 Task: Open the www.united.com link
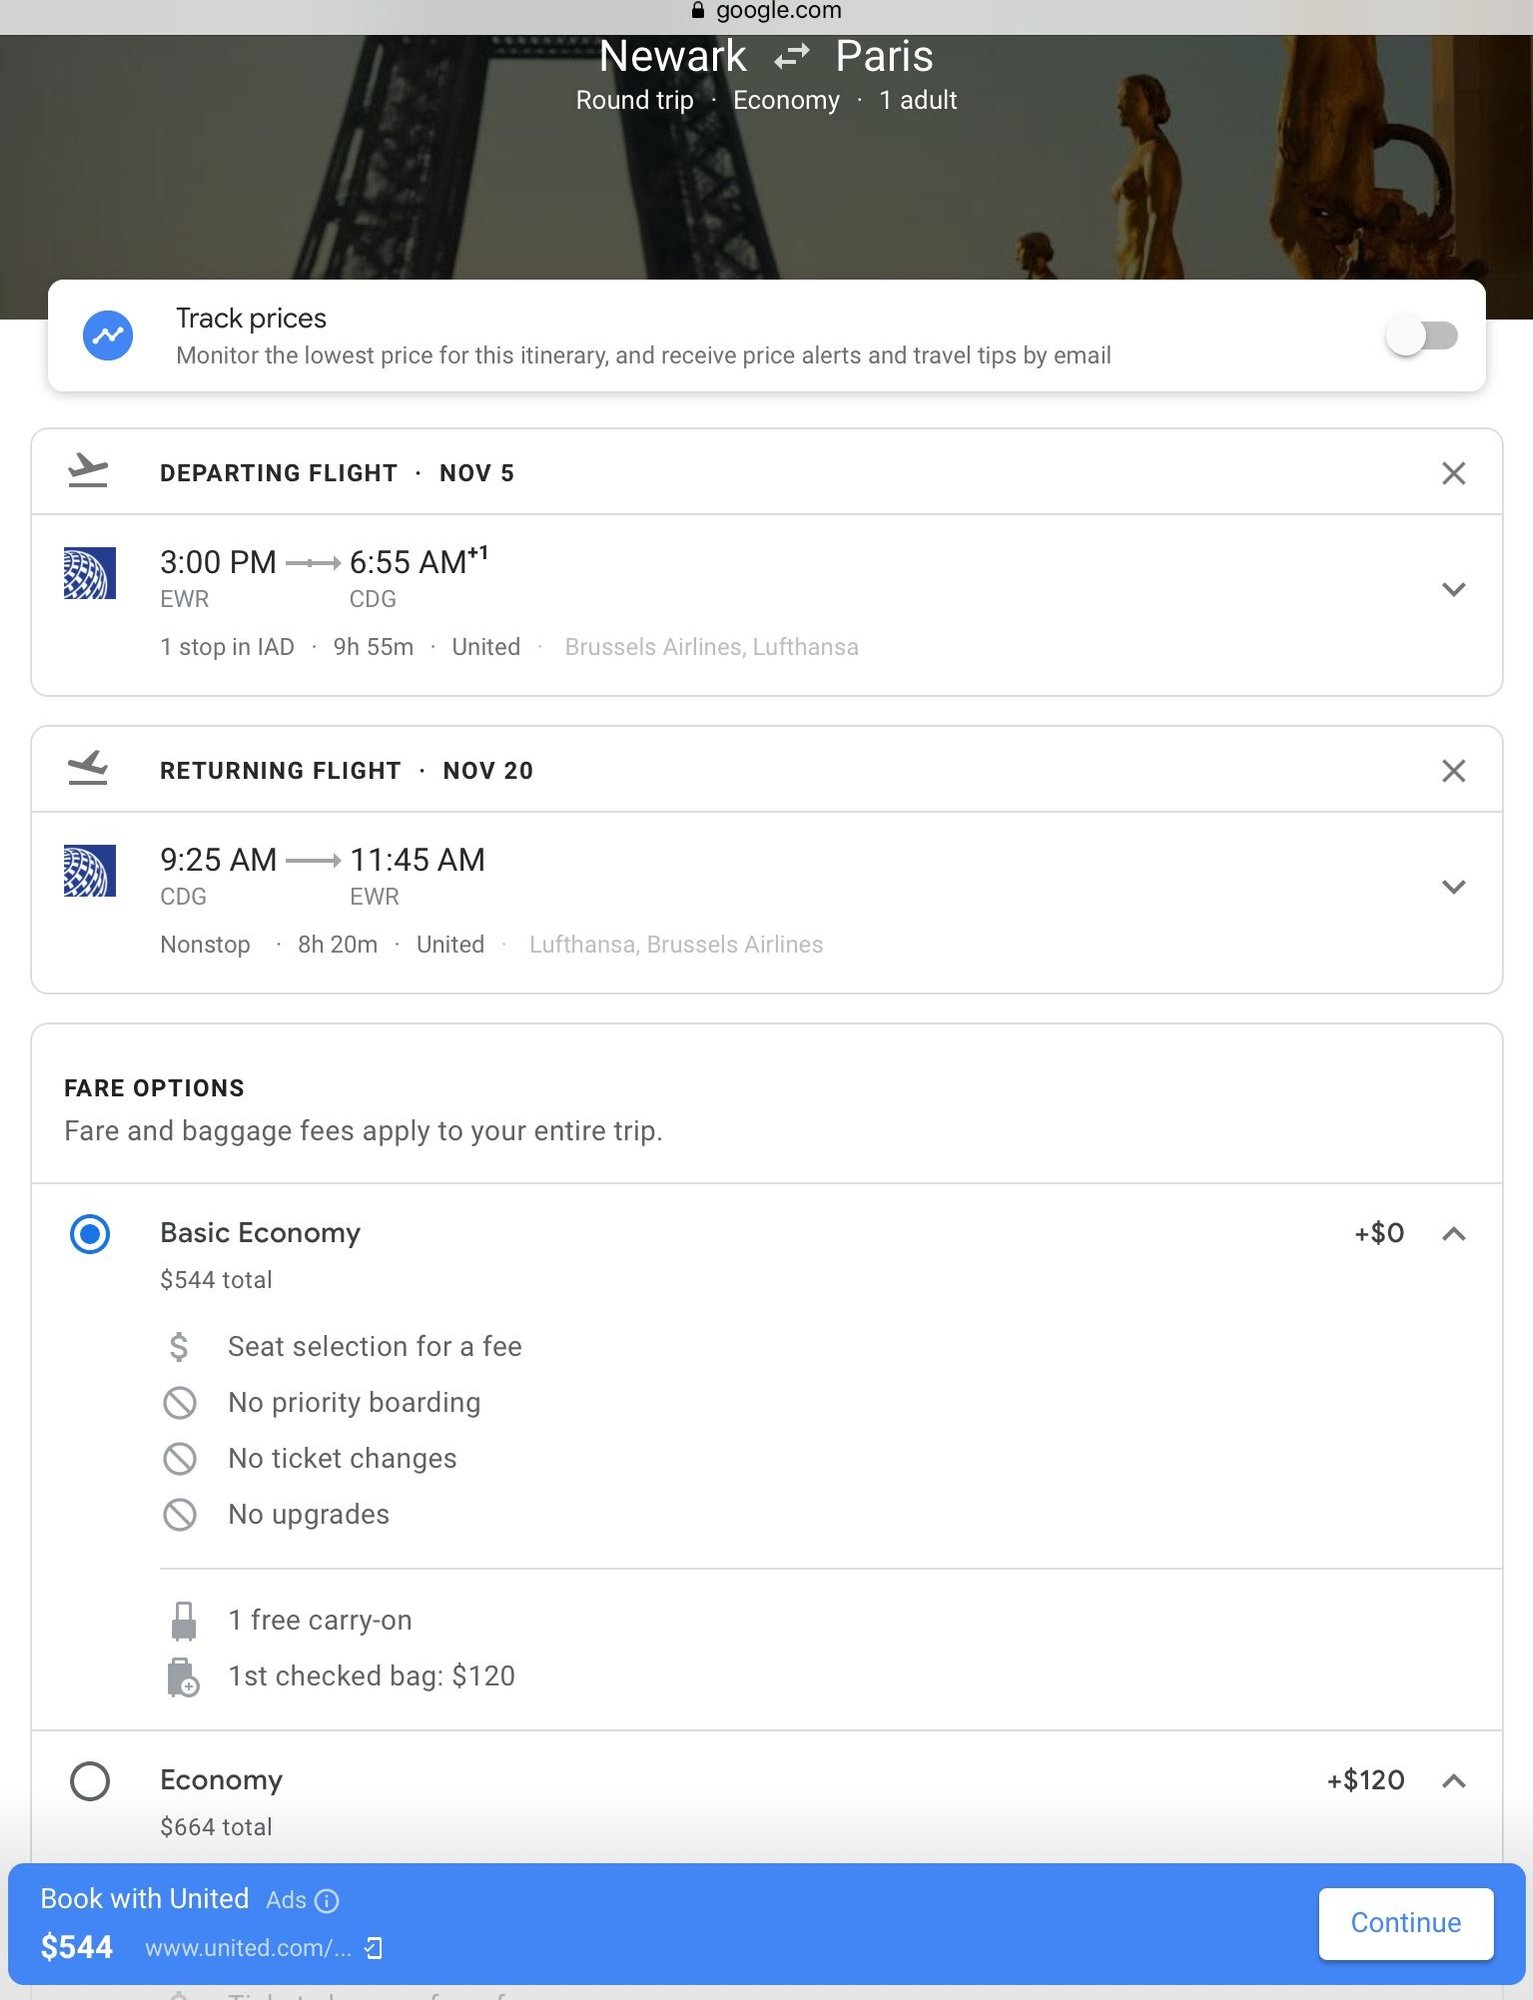[248, 1948]
